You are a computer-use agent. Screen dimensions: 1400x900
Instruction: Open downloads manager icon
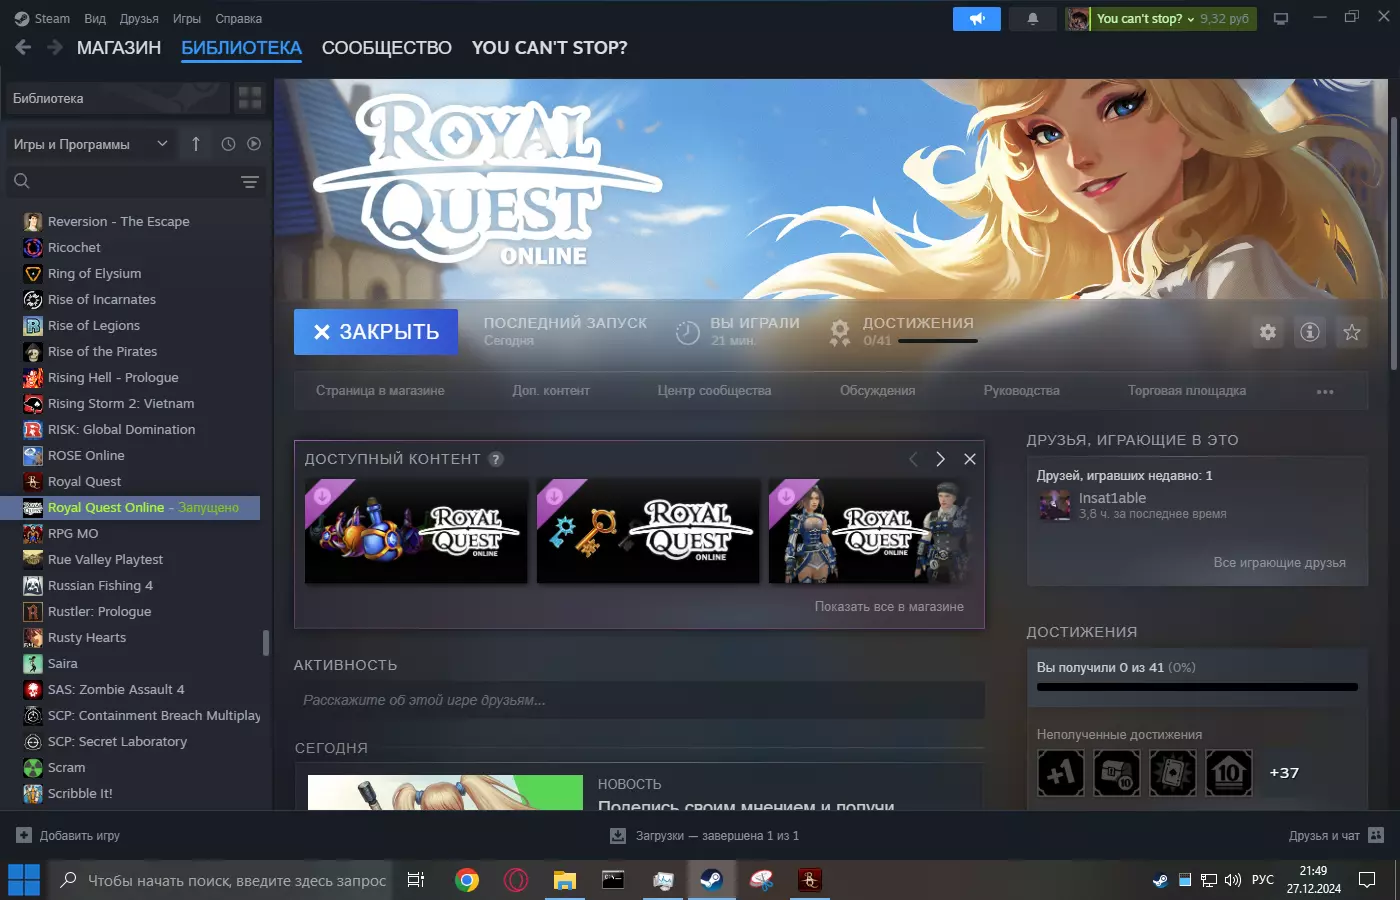618,835
